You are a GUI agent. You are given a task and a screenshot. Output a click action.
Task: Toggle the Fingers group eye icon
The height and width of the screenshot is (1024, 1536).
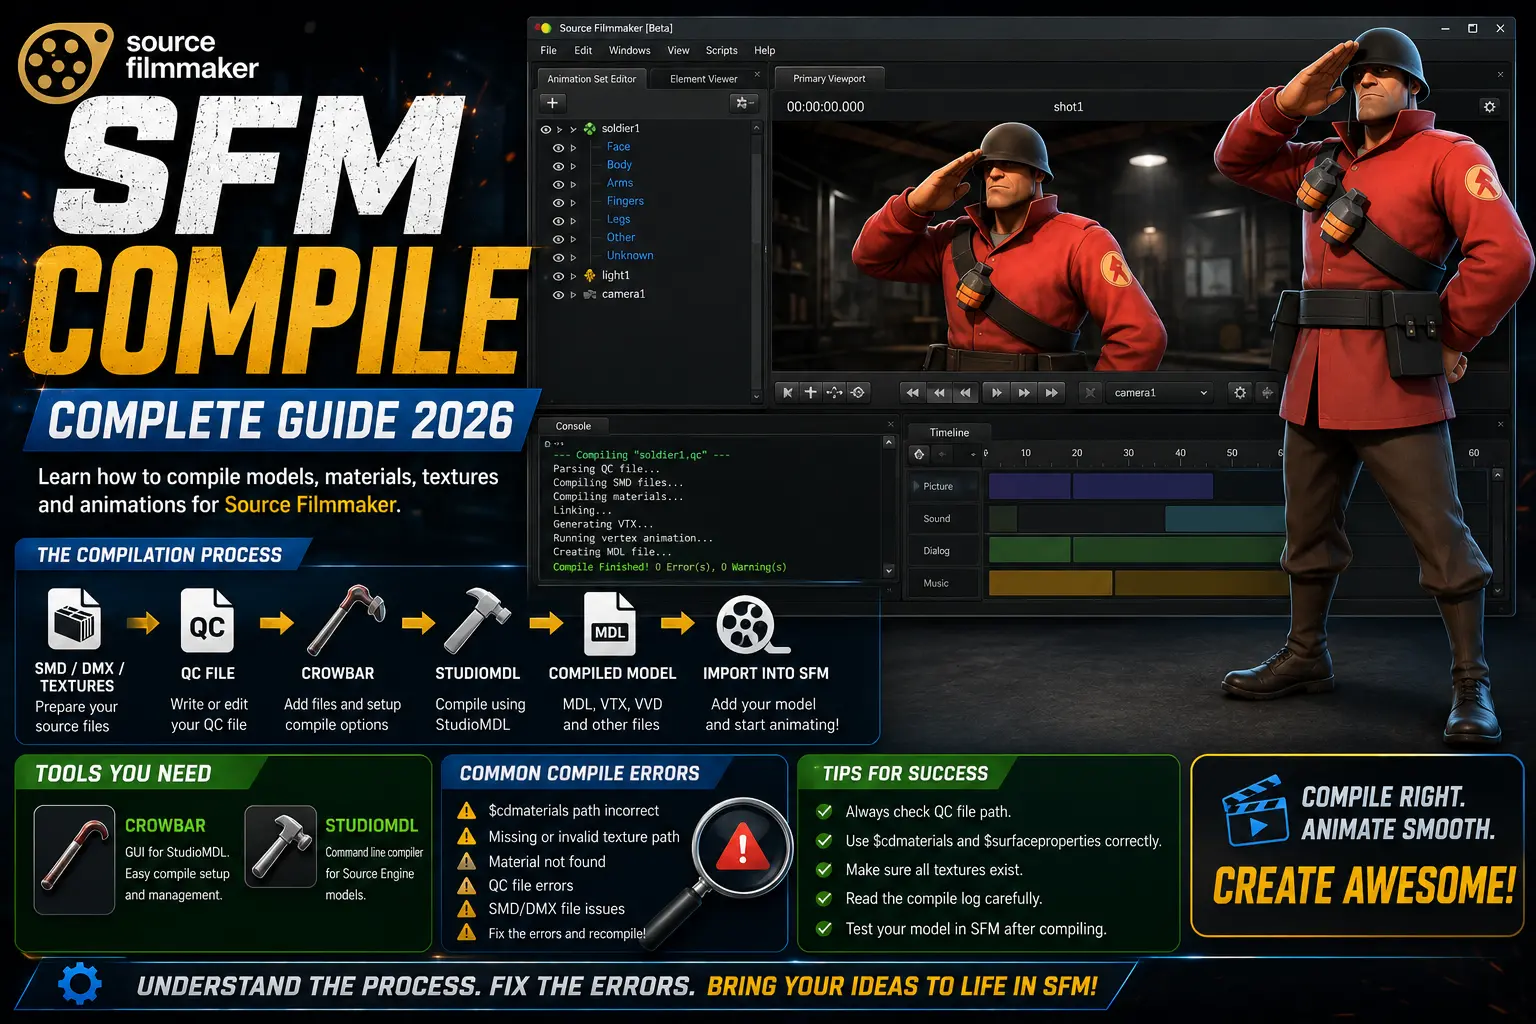[x=558, y=202]
